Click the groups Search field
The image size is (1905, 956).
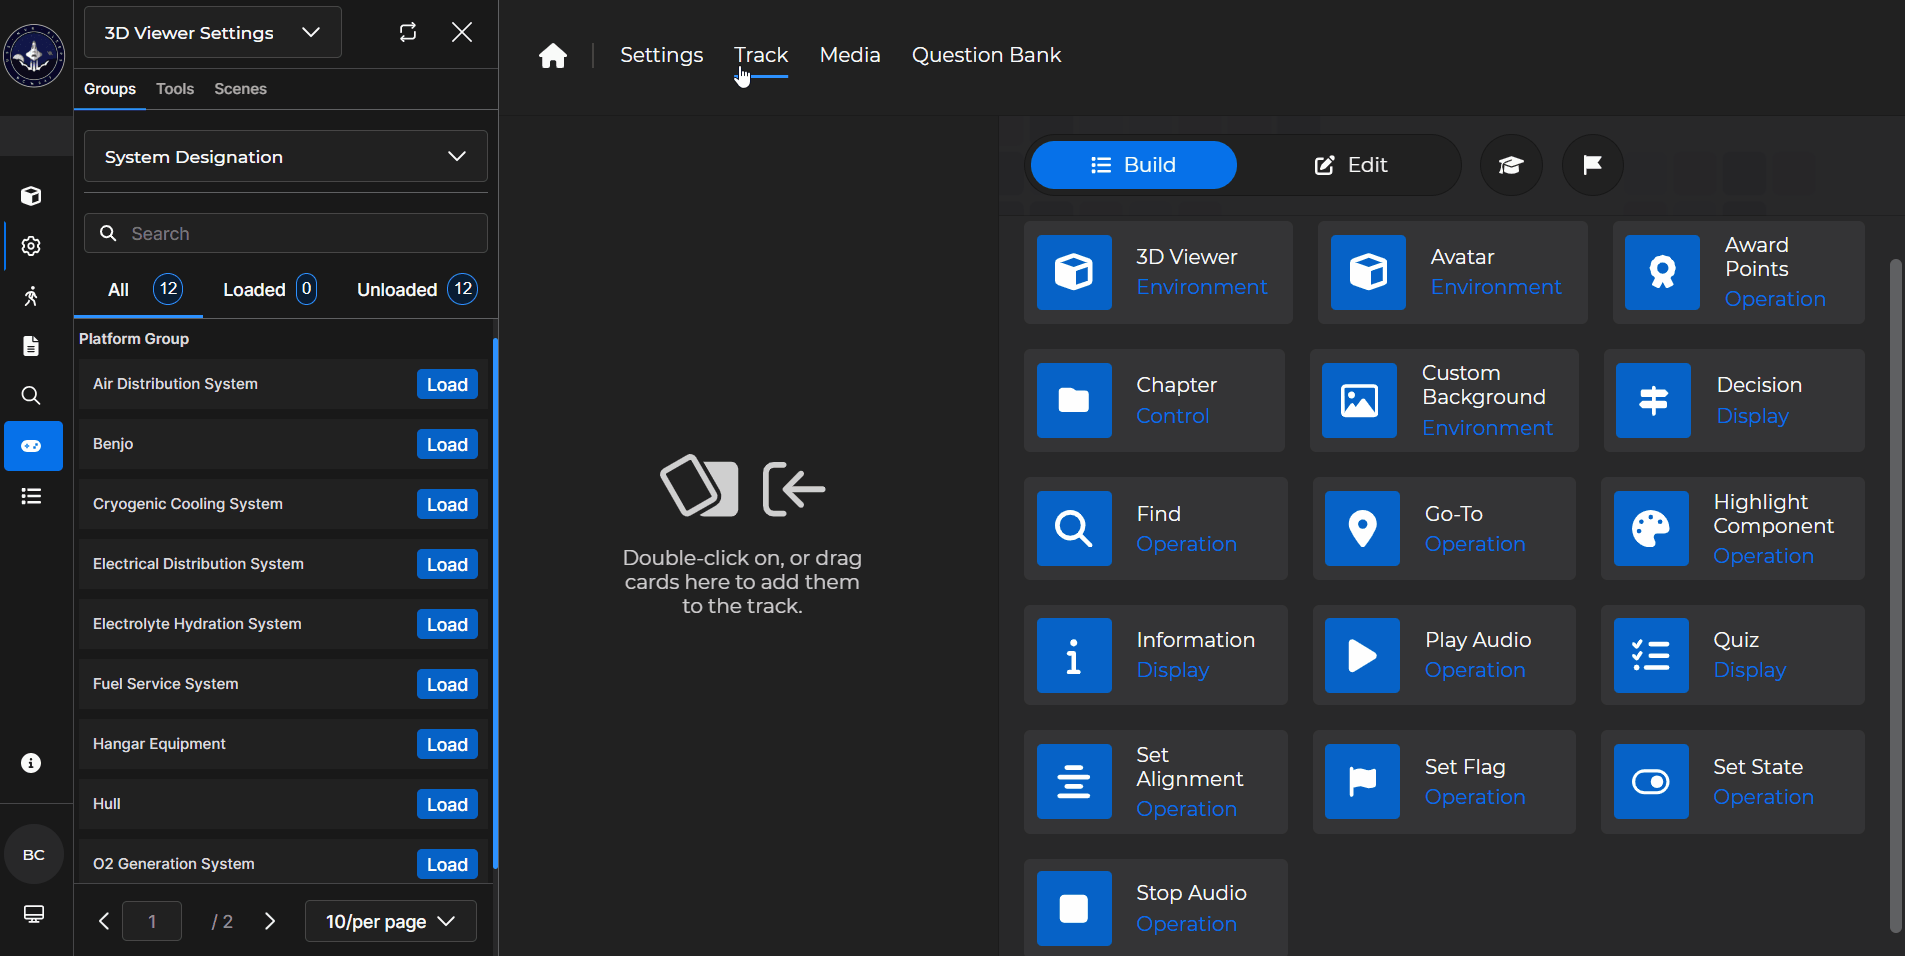click(x=286, y=233)
